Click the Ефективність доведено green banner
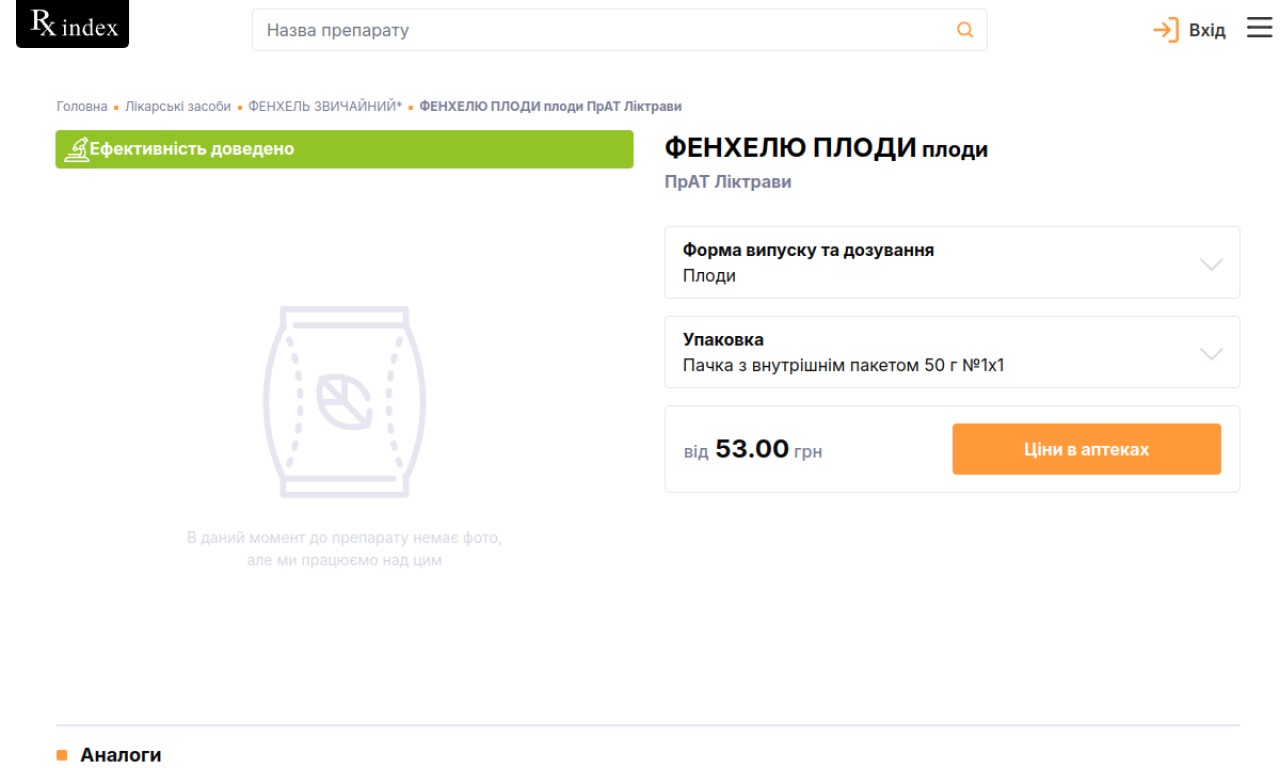Screen dimensions: 1280x768 pyautogui.click(x=344, y=149)
